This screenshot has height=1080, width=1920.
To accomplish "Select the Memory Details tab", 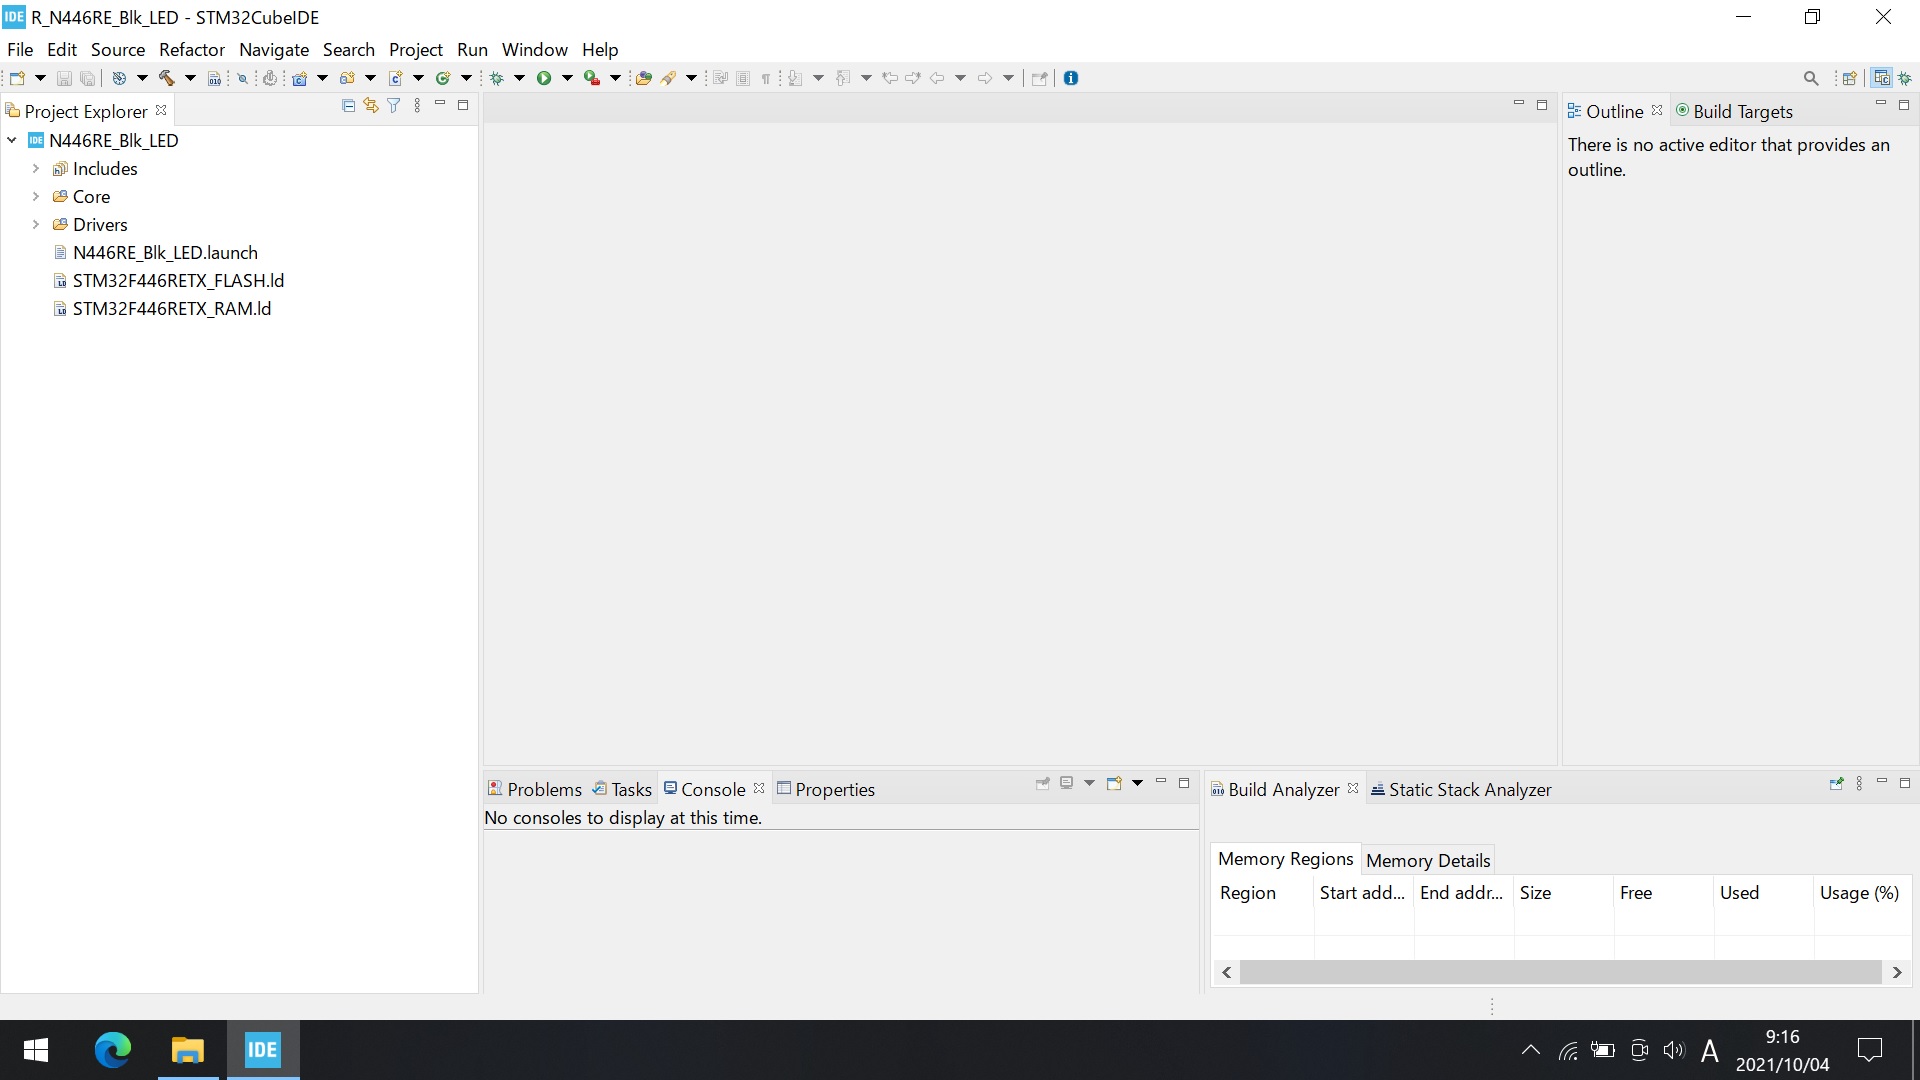I will pyautogui.click(x=1428, y=860).
